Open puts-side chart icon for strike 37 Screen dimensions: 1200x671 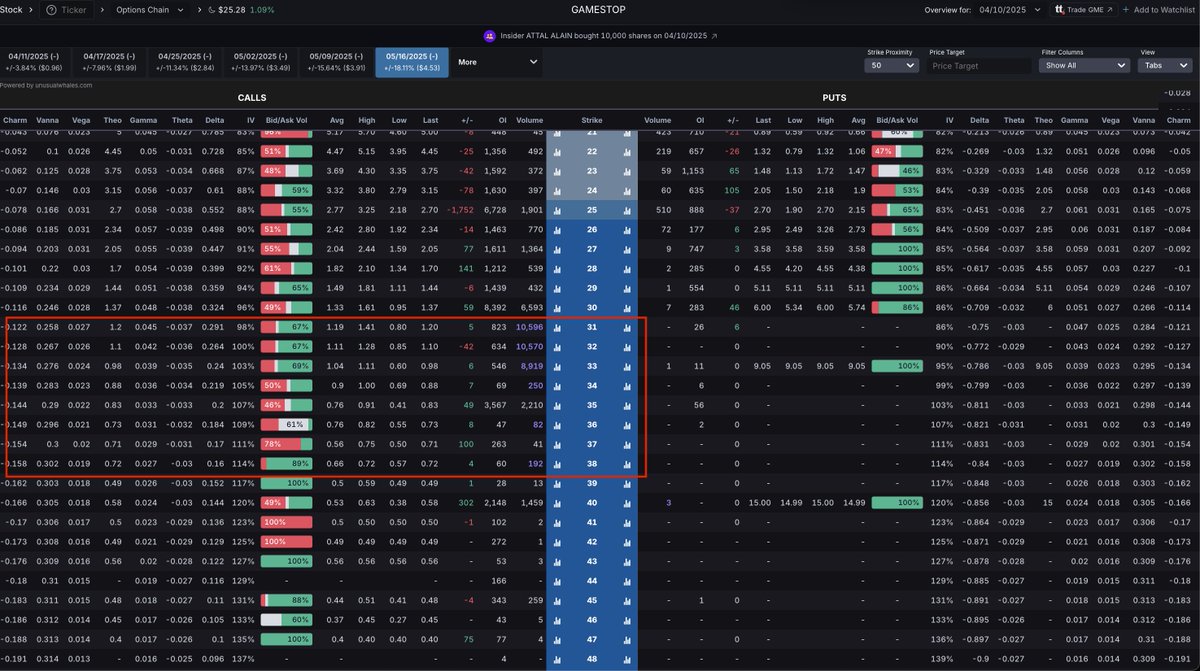click(627, 444)
